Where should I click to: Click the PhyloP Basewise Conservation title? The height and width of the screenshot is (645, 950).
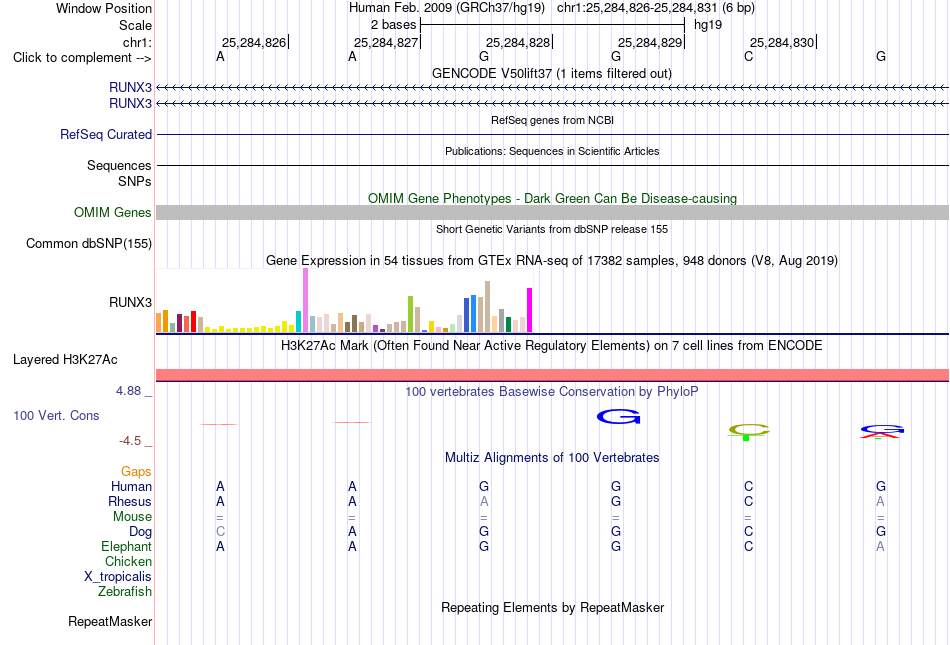pos(552,391)
